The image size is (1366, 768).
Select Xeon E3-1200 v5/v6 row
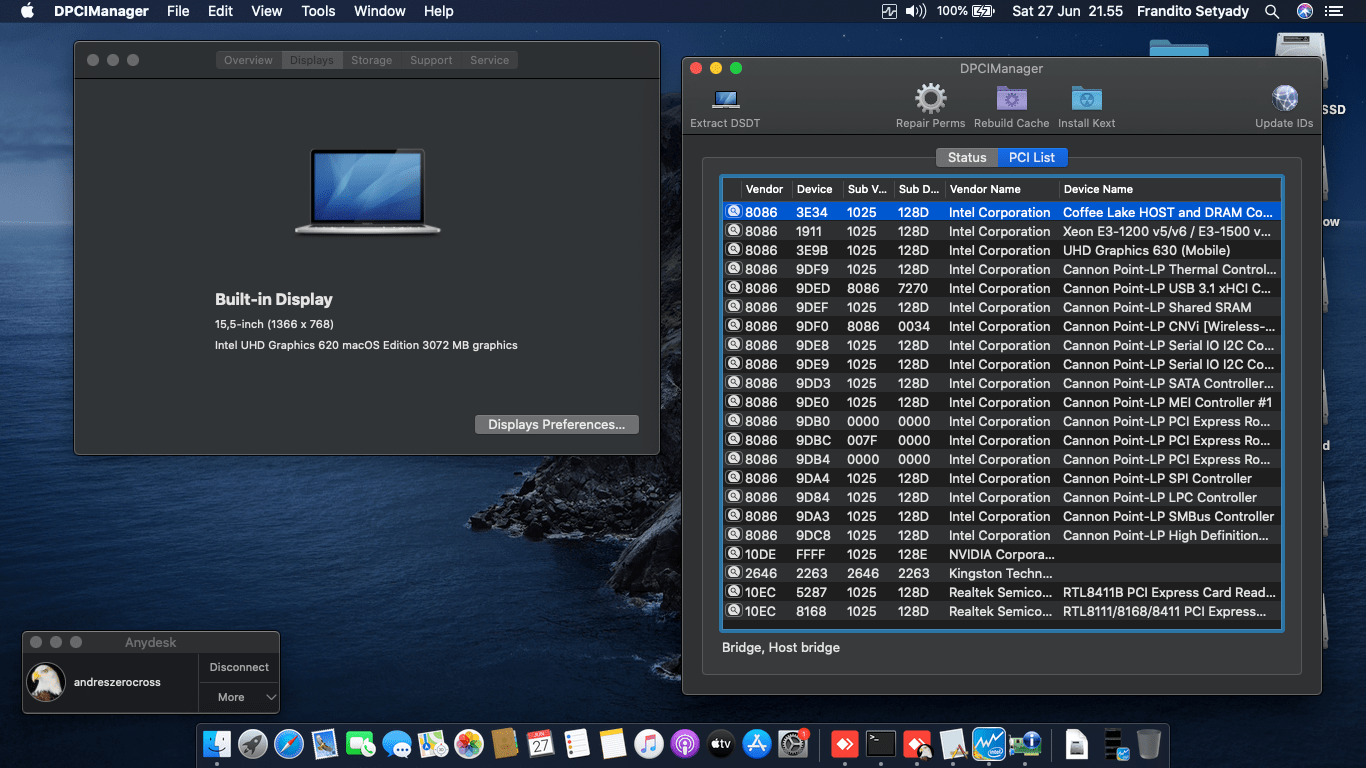coord(1001,231)
